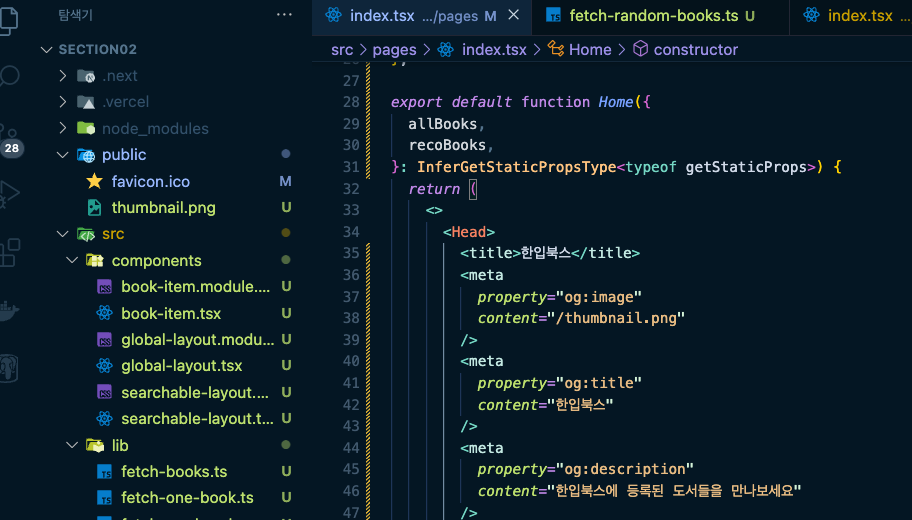The image size is (912, 520).
Task: Expand the node_modules folder
Action: pos(62,128)
